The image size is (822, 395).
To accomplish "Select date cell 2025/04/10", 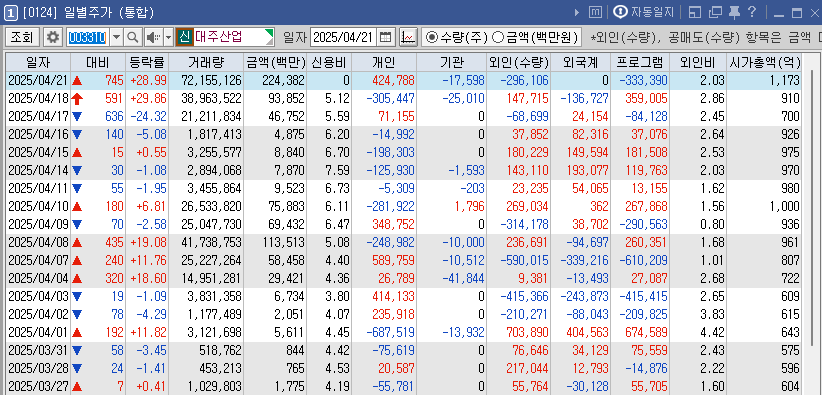I will (x=38, y=206).
